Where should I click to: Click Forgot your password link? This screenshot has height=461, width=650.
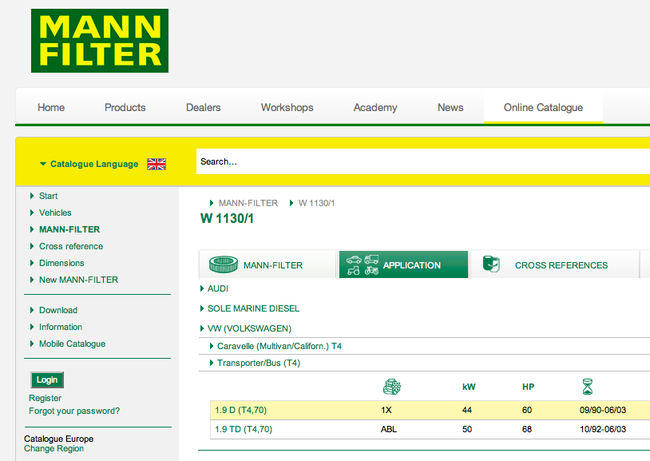pos(74,411)
